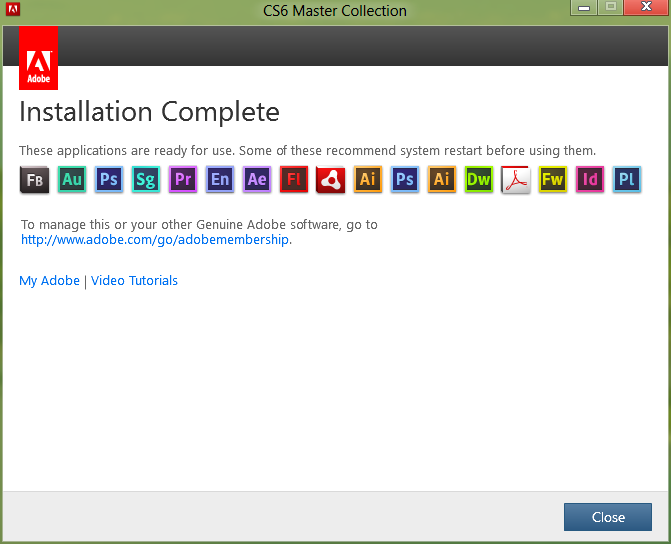Click the Ps icon beside the Au icon
The height and width of the screenshot is (544, 671).
coord(109,179)
